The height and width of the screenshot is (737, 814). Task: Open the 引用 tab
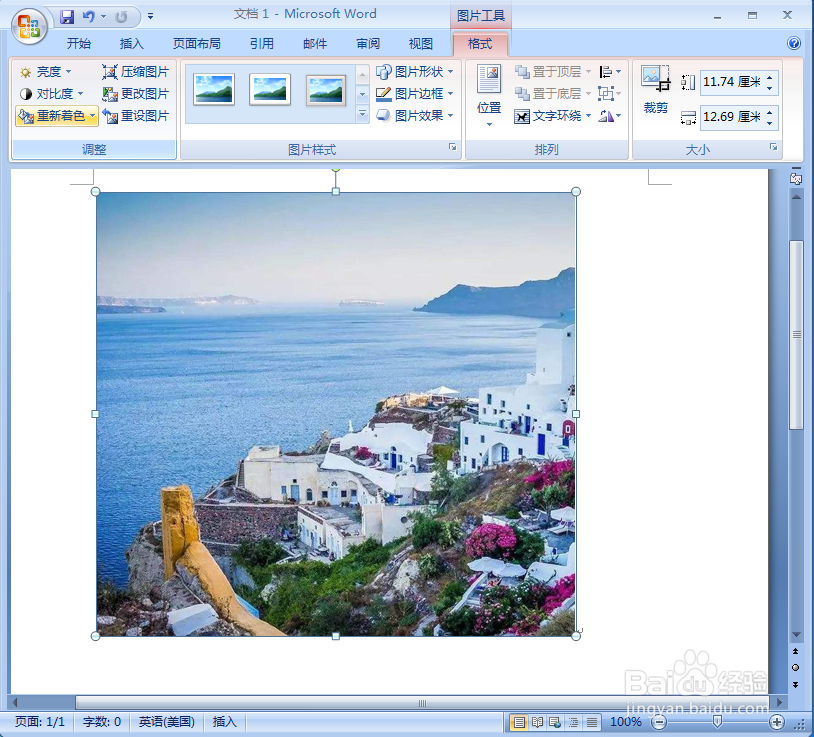click(262, 44)
